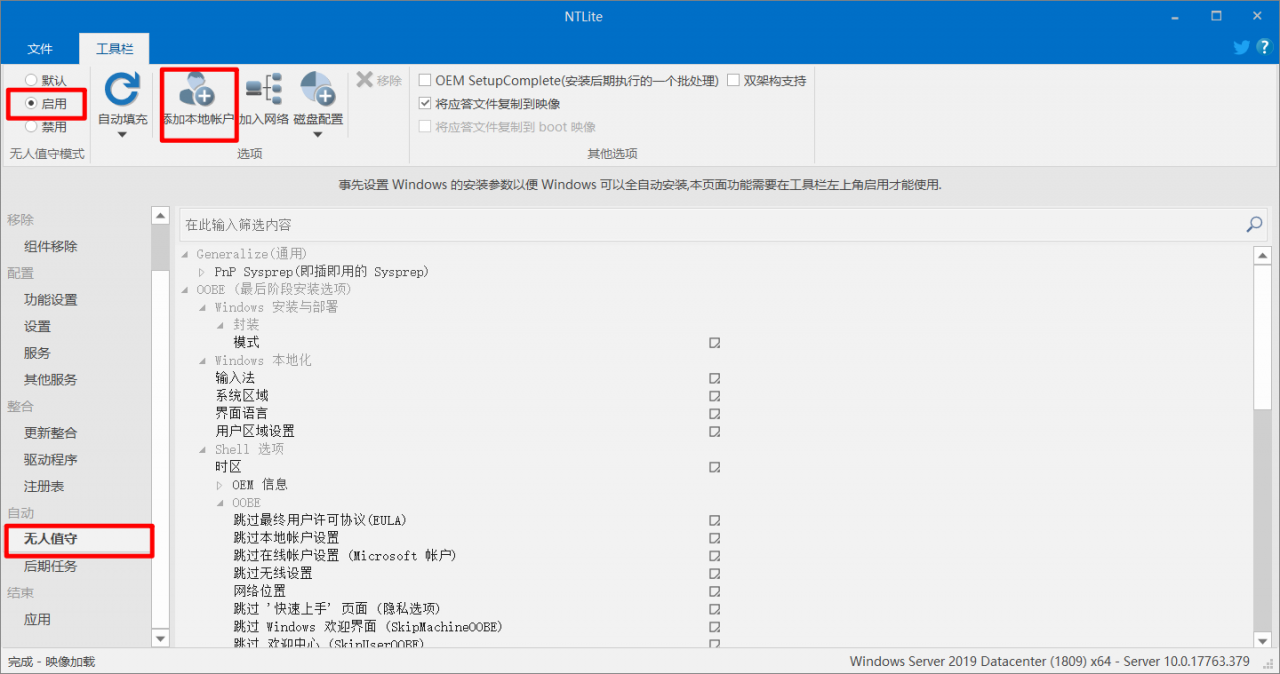Screen dimensions: 1280x674
Task: Select the 禁用 unattended mode radio button
Action: point(32,127)
